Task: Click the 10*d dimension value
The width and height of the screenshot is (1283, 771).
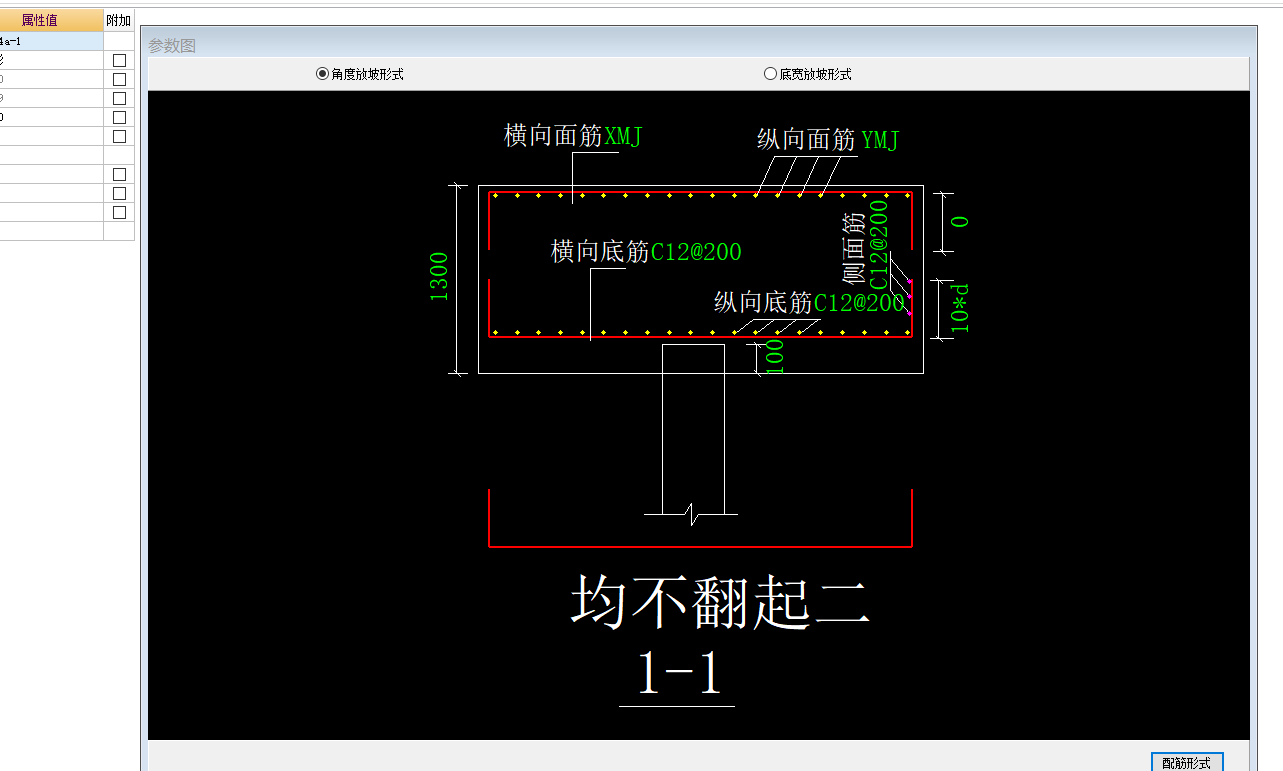Action: pos(959,308)
